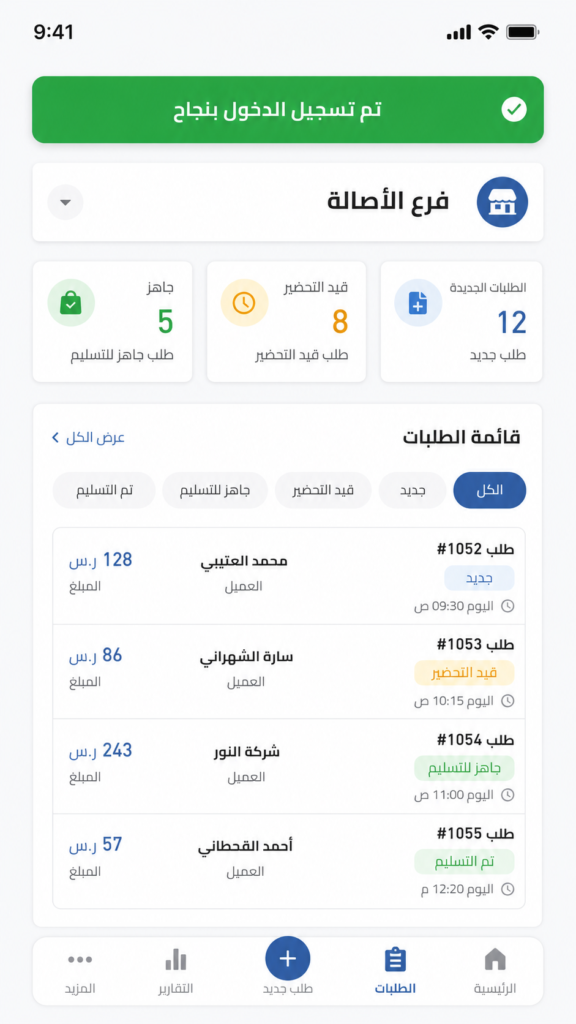Tap the clock icon beside اليوم 11:00 ص

pos(507,795)
